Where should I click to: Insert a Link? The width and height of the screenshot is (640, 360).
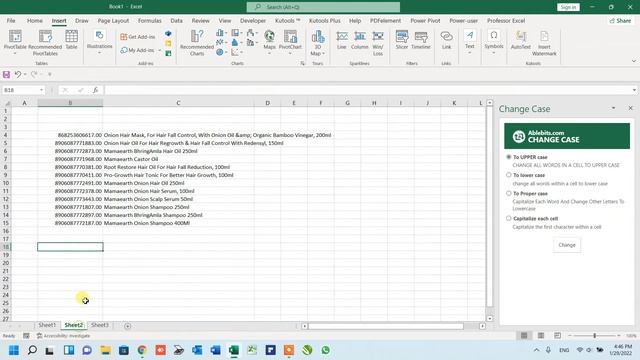click(x=447, y=40)
